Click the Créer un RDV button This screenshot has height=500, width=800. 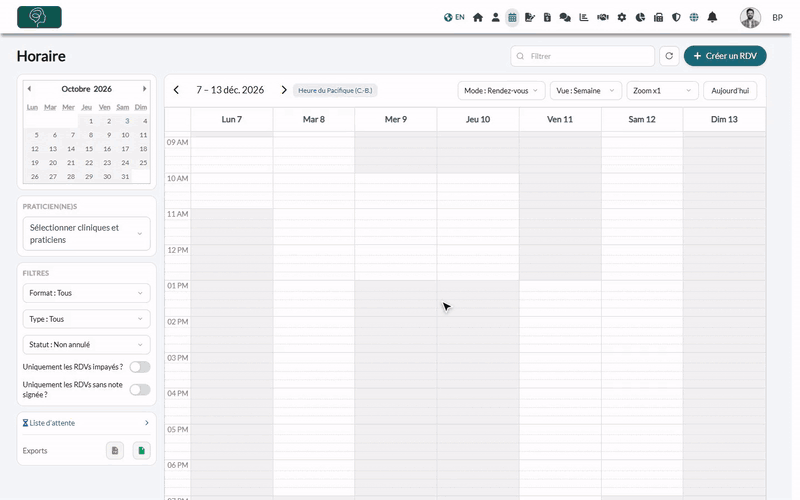coord(725,56)
